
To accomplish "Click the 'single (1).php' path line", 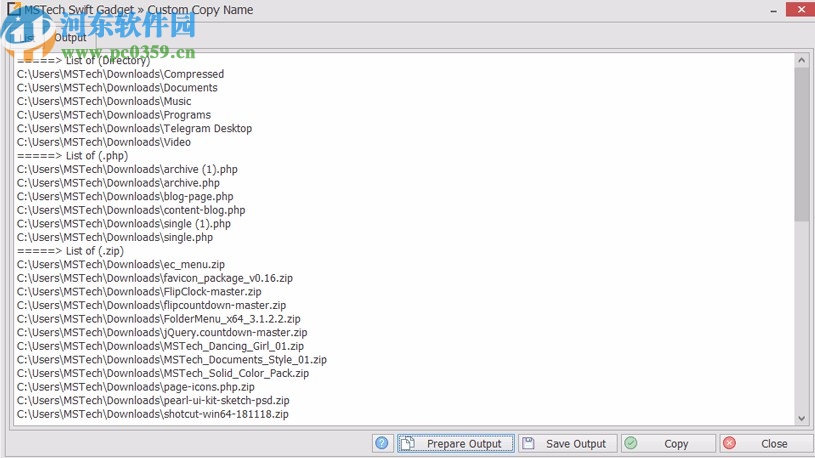I will [124, 224].
